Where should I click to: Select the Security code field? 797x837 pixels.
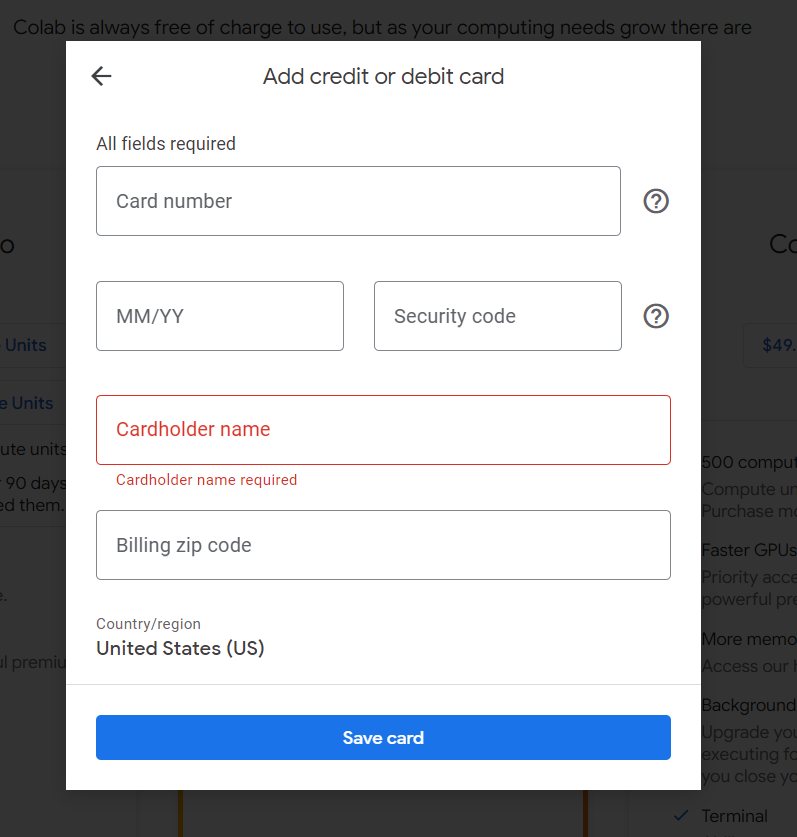(x=497, y=316)
